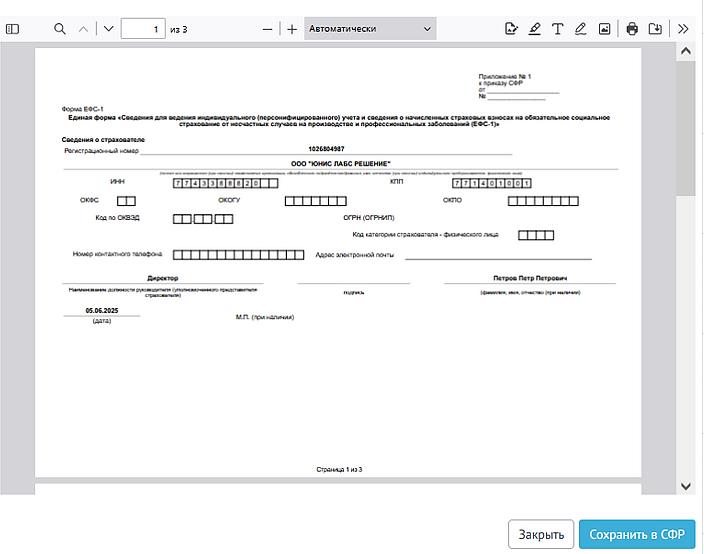This screenshot has height=554, width=704.
Task: Go to the previous page
Action: (x=84, y=29)
